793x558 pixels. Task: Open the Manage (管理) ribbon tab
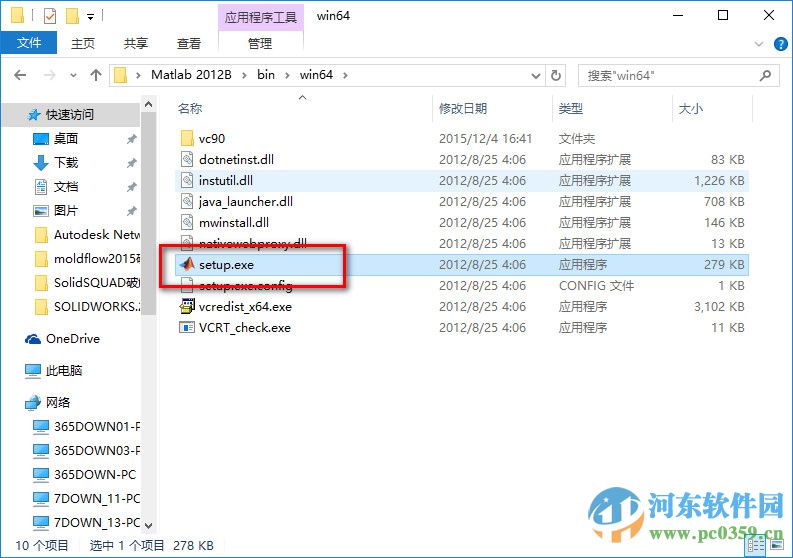click(x=260, y=44)
